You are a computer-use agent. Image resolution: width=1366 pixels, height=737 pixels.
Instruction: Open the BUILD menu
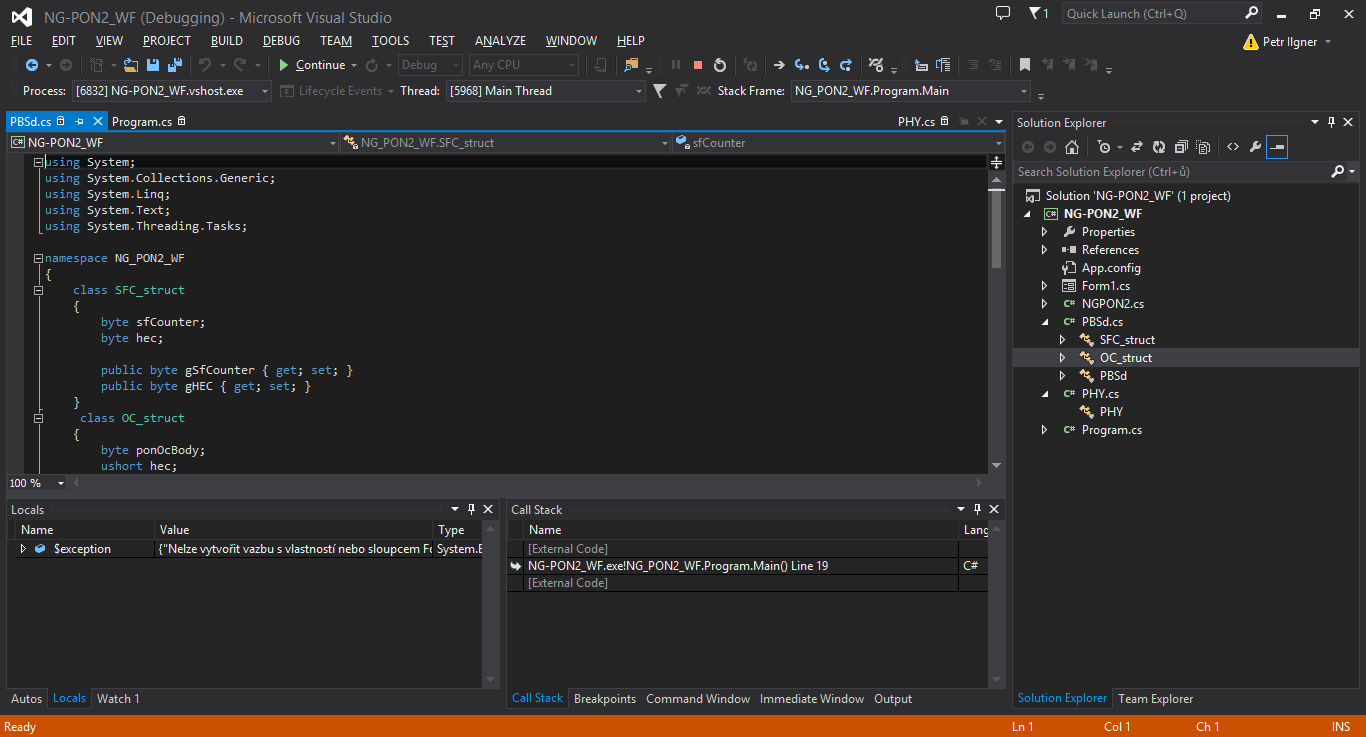227,41
